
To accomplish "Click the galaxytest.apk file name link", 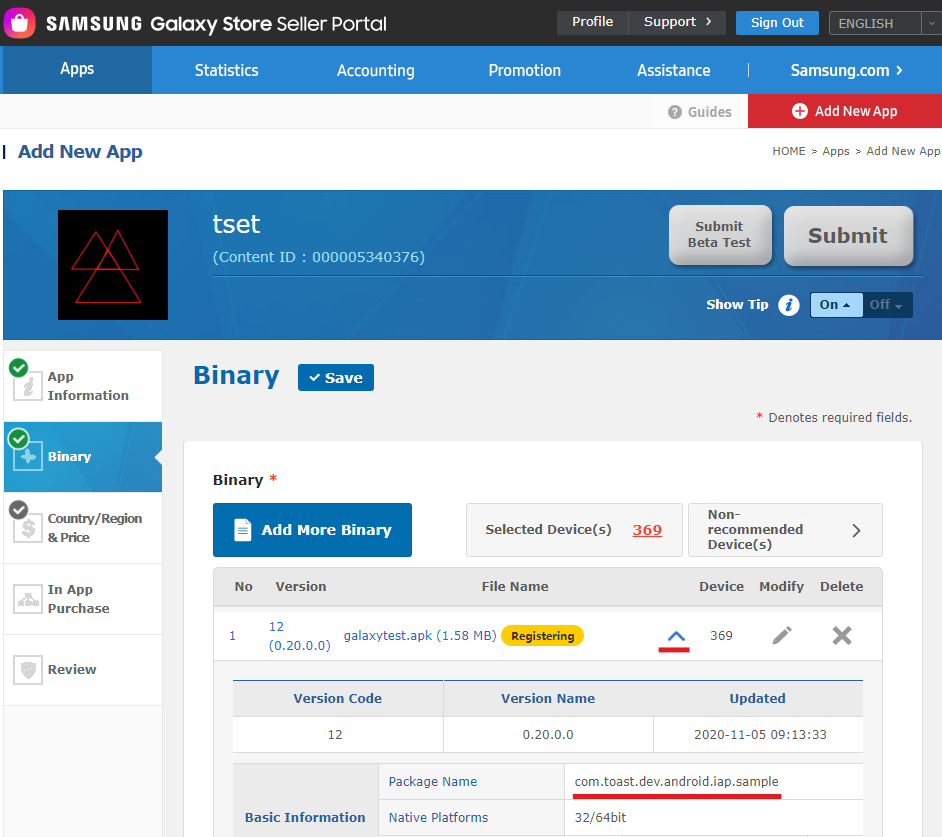I will [420, 636].
